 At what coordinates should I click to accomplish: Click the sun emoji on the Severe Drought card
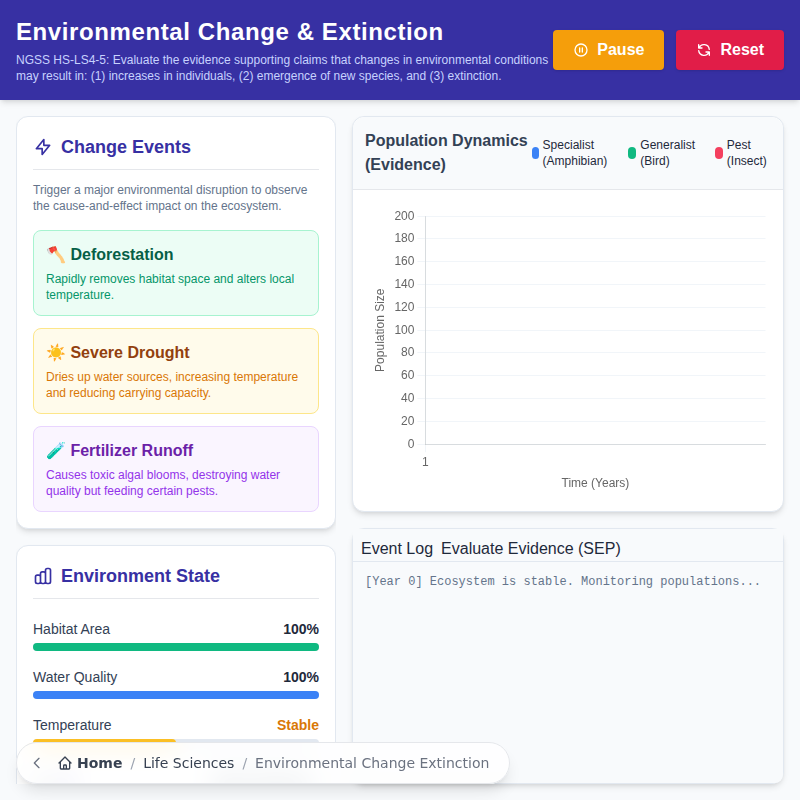58,352
